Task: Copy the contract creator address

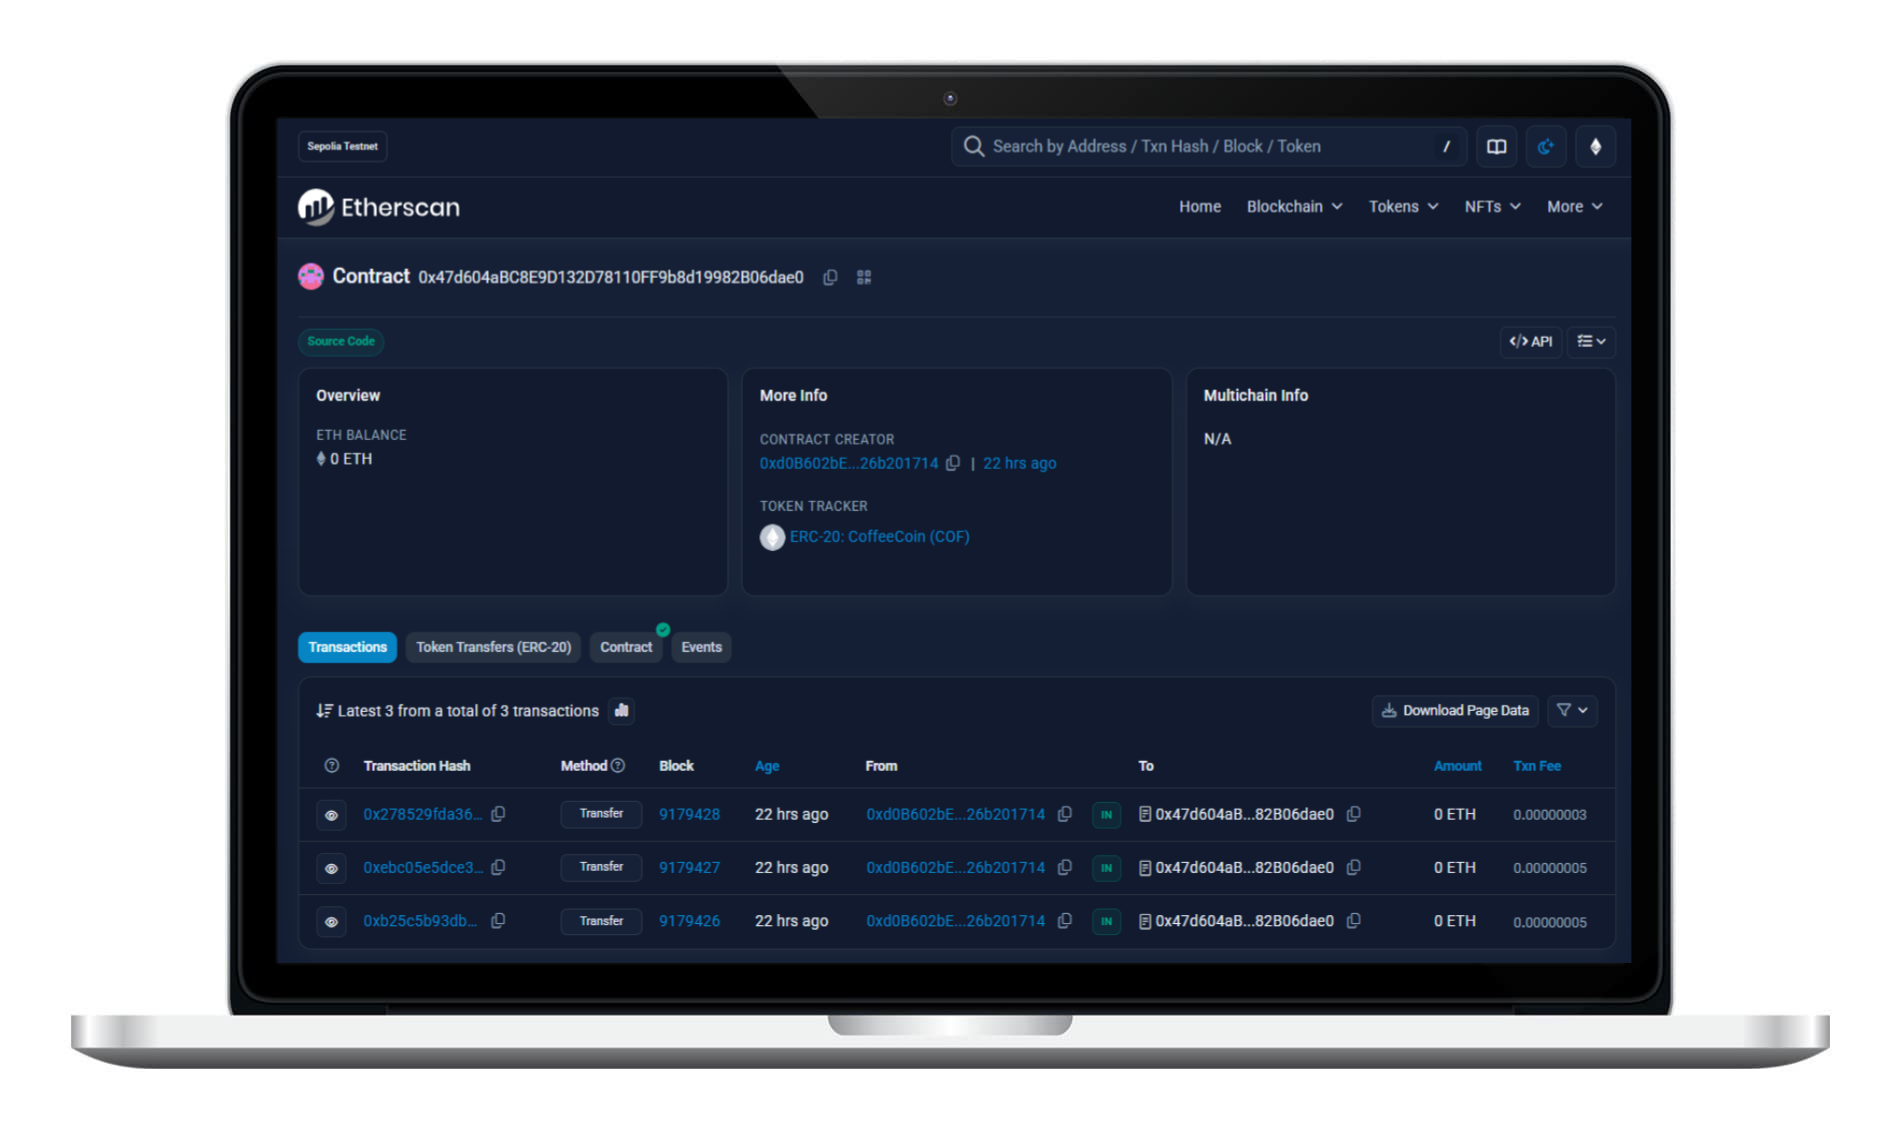Action: (x=953, y=463)
